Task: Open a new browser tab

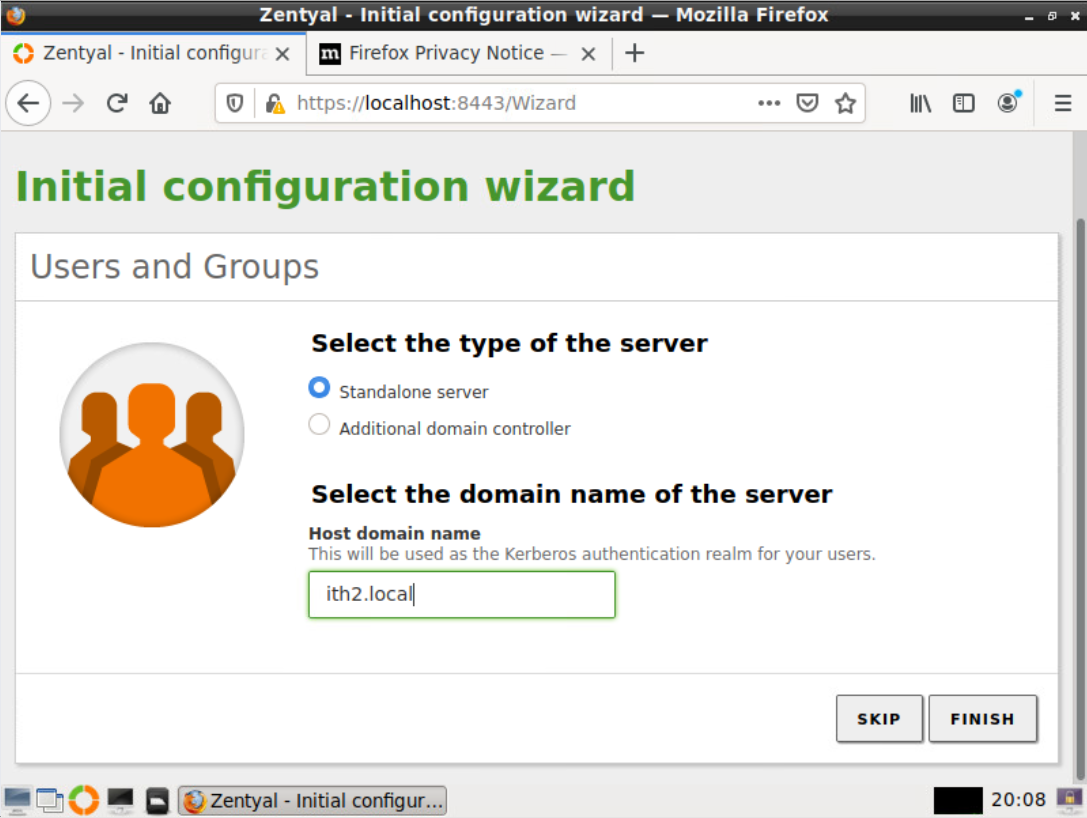Action: click(x=634, y=53)
